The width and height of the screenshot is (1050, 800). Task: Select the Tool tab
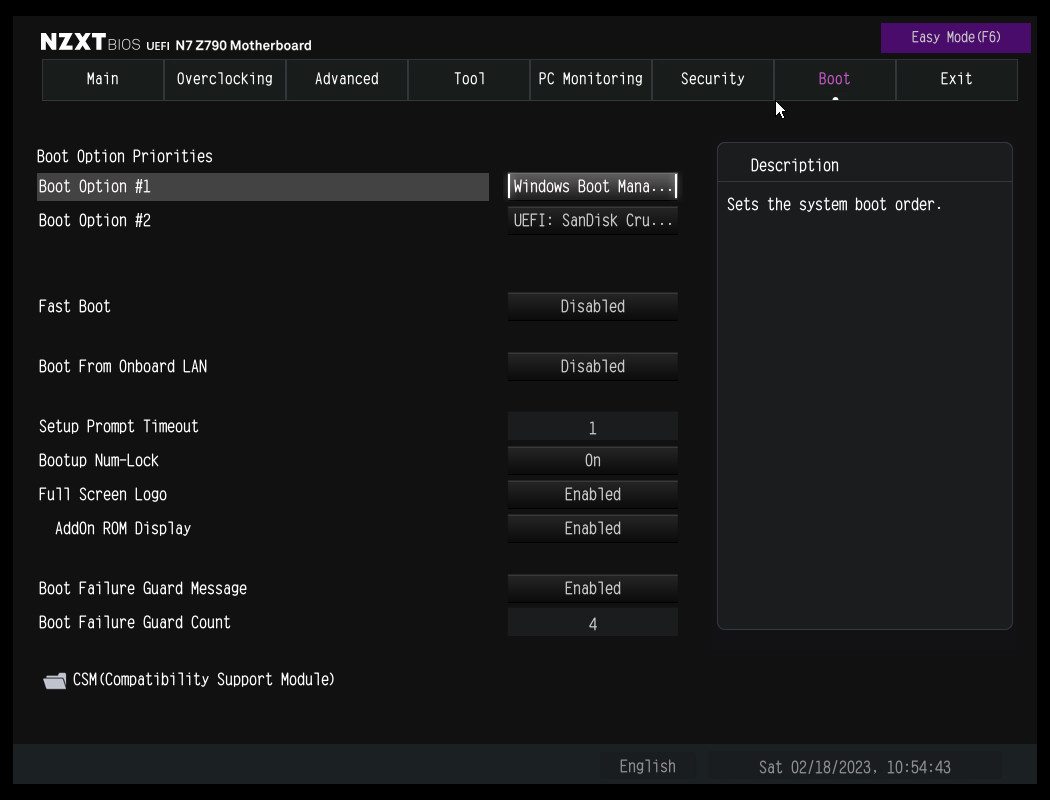click(469, 79)
